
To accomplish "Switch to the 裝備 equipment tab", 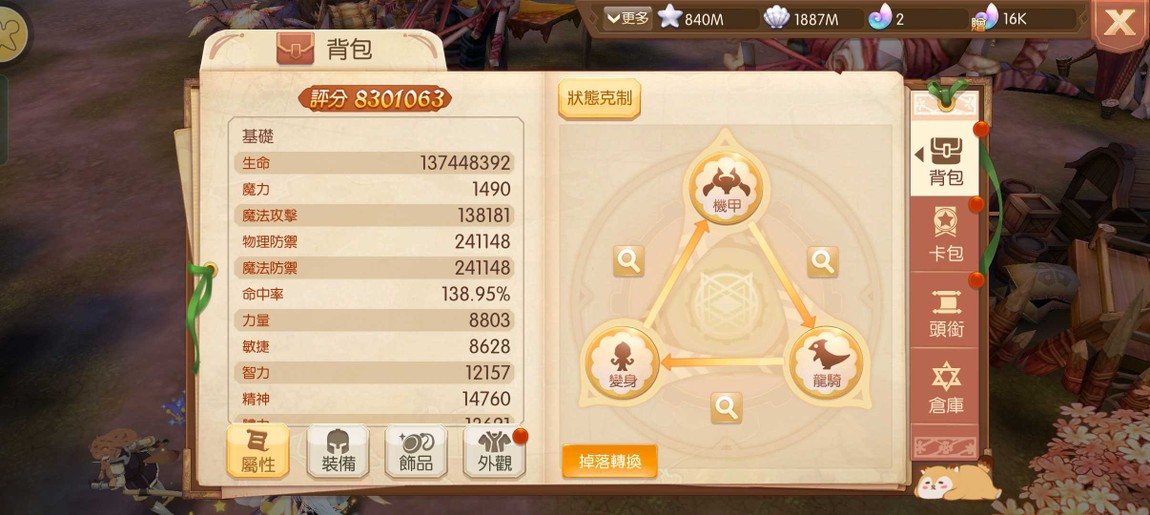I will point(337,450).
